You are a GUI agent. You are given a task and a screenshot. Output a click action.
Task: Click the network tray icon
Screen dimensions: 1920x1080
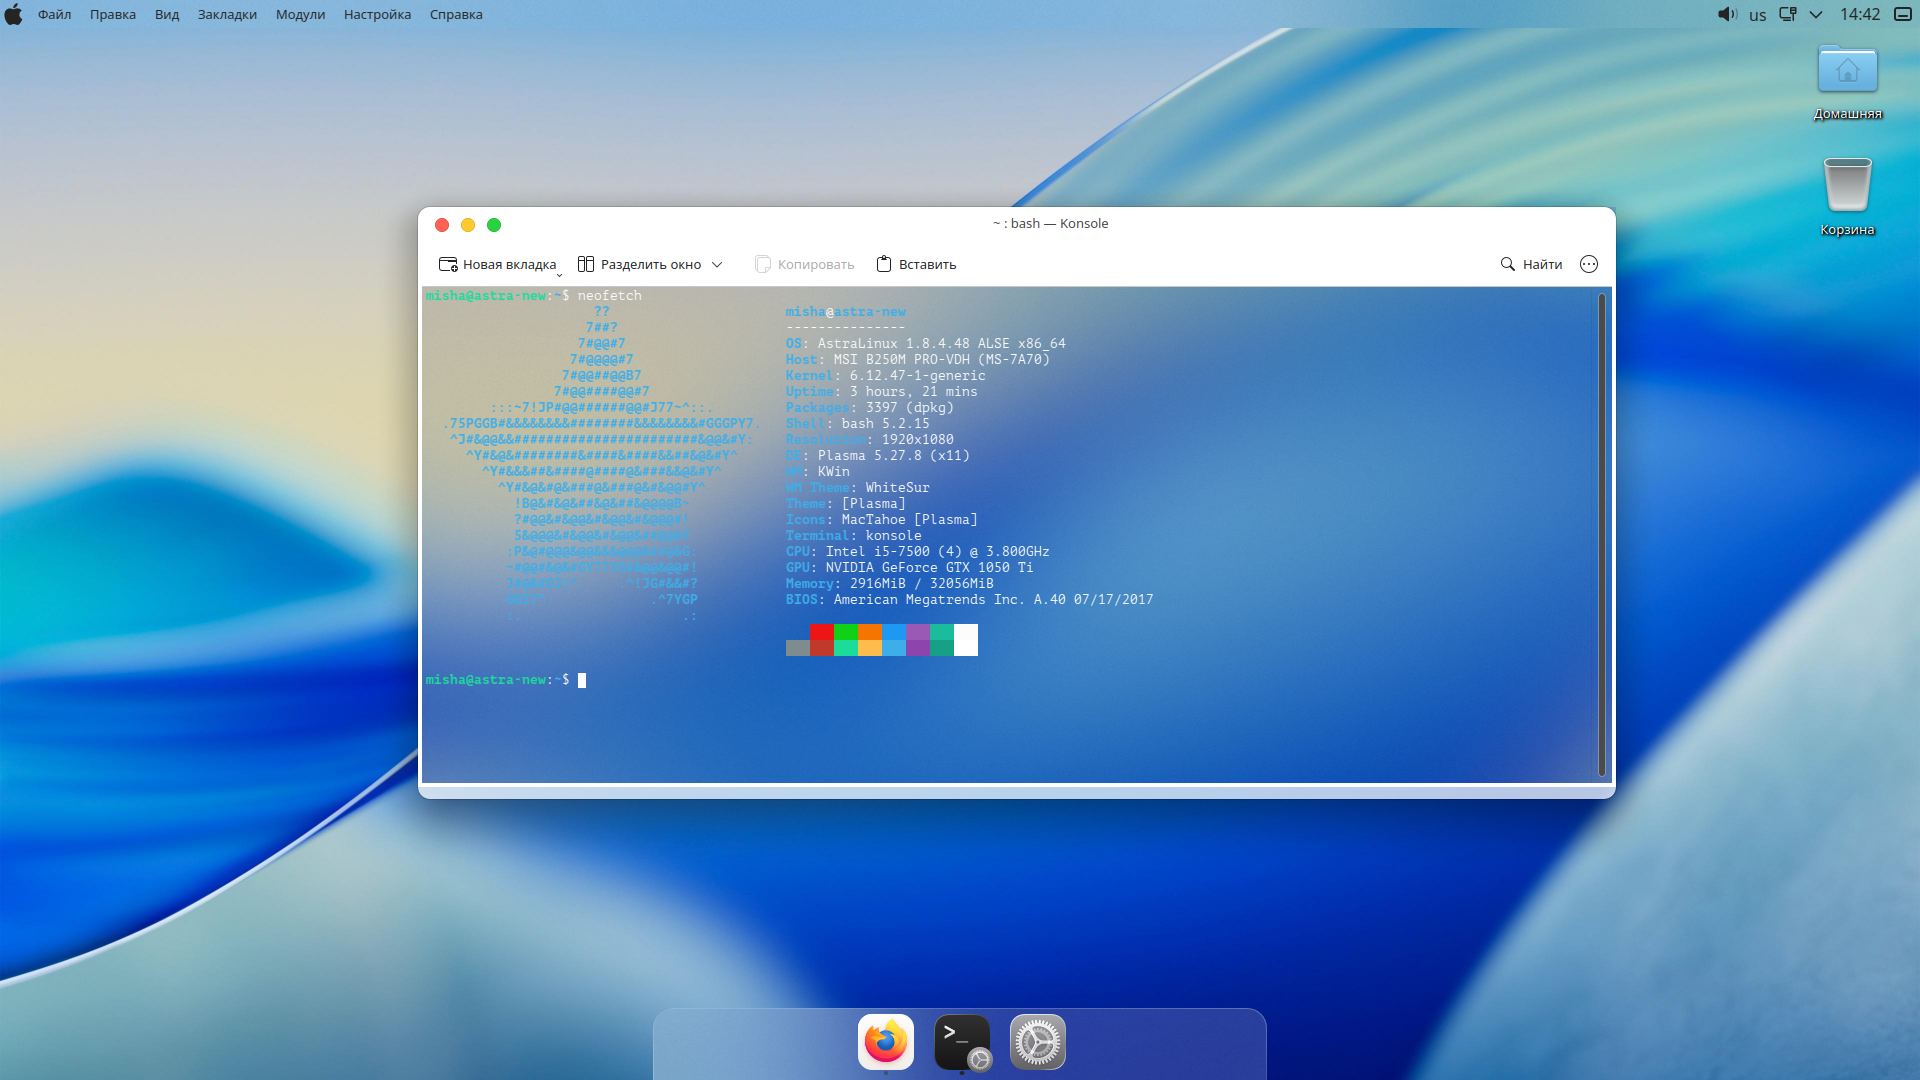pos(1788,15)
